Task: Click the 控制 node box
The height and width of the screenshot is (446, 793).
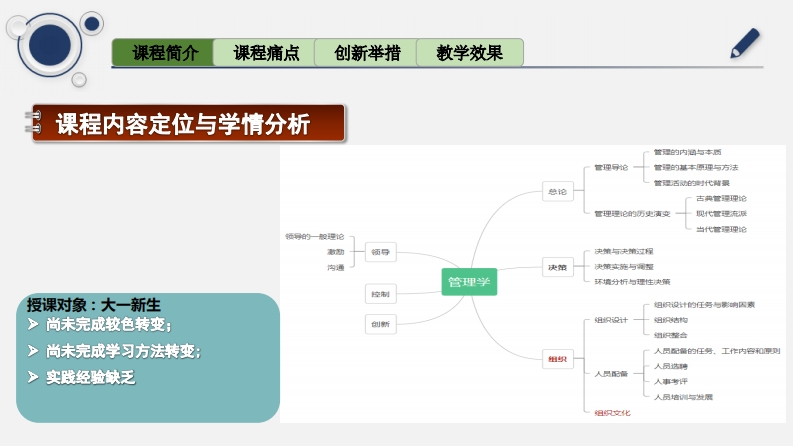Action: pos(380,294)
